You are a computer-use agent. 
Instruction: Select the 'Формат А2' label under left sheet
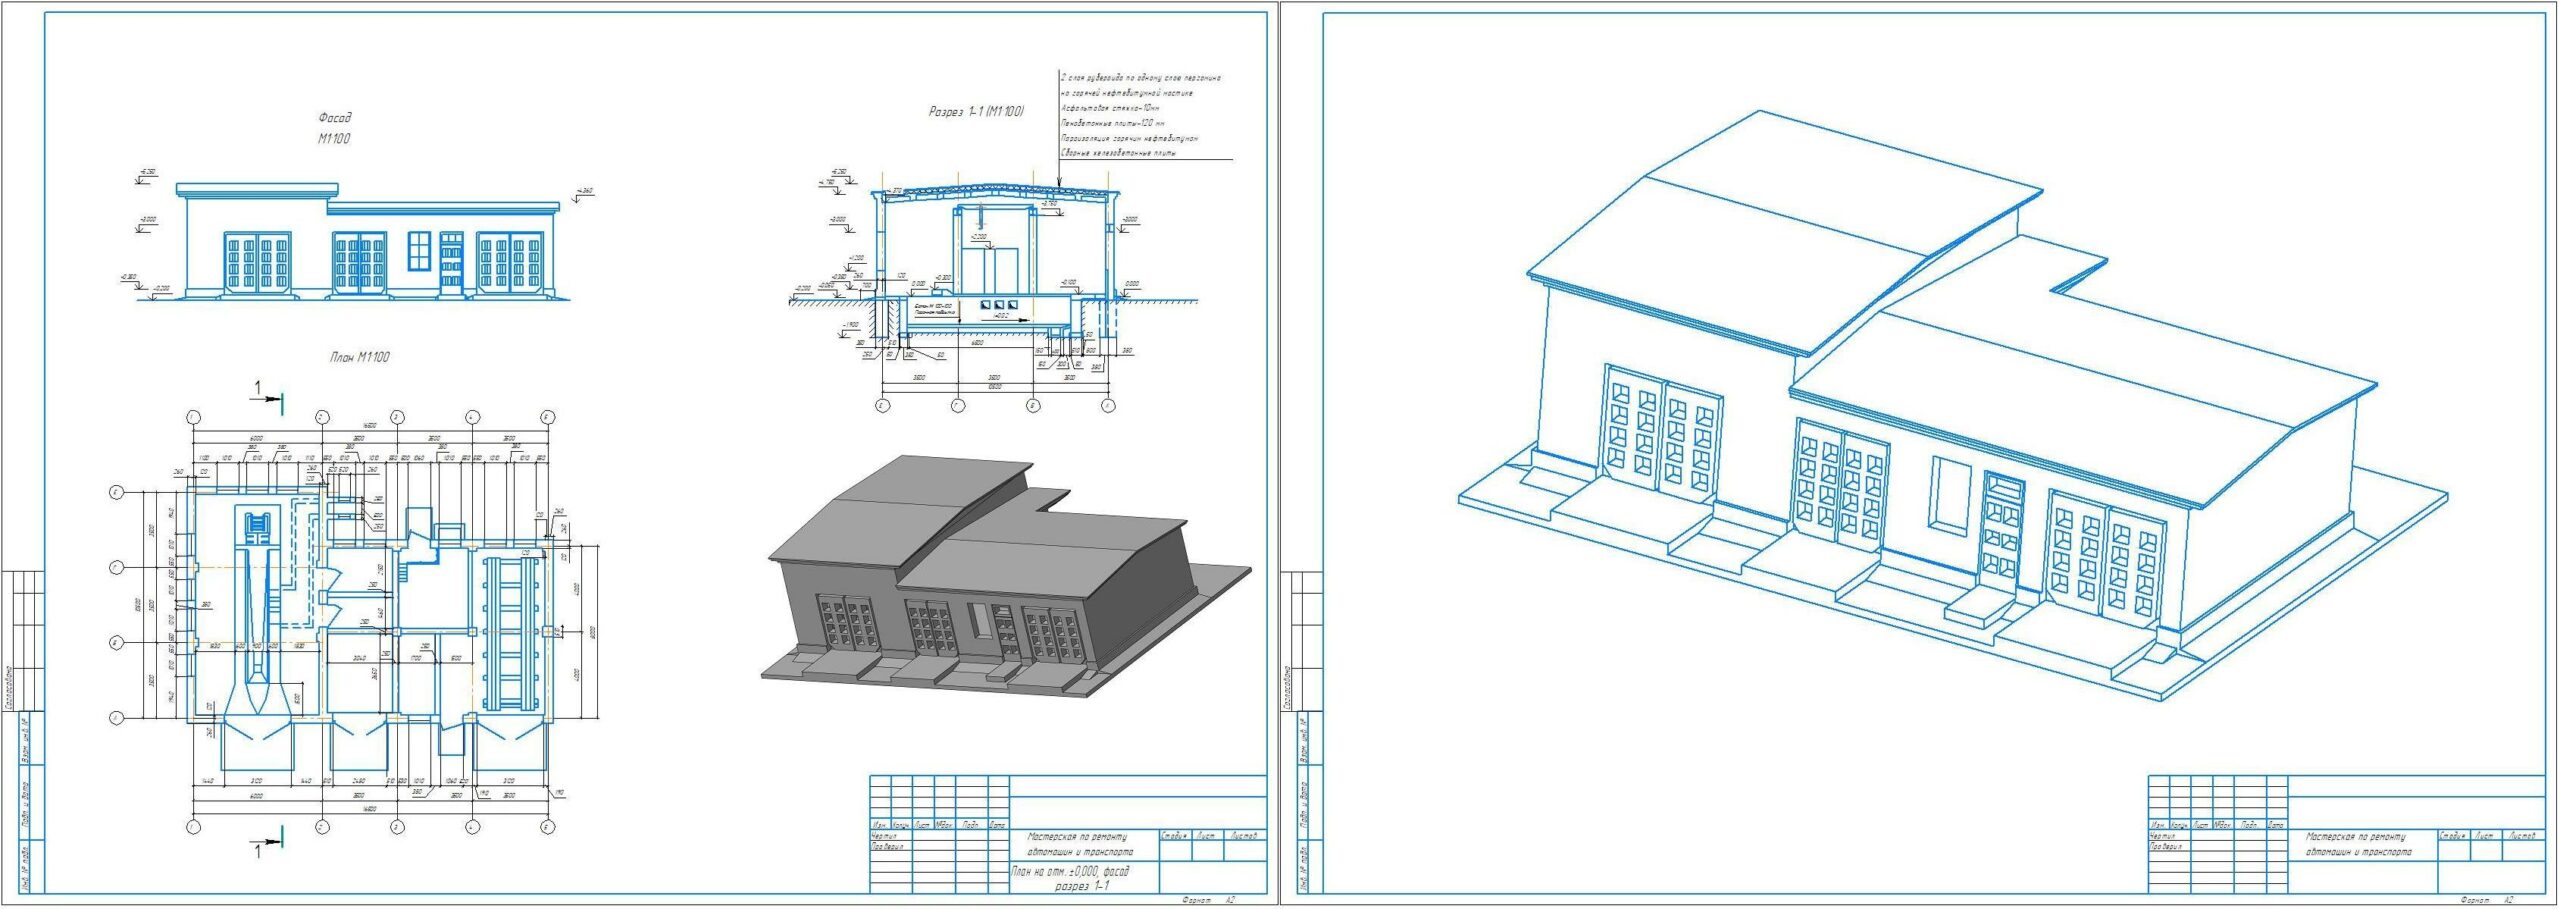click(x=1208, y=900)
